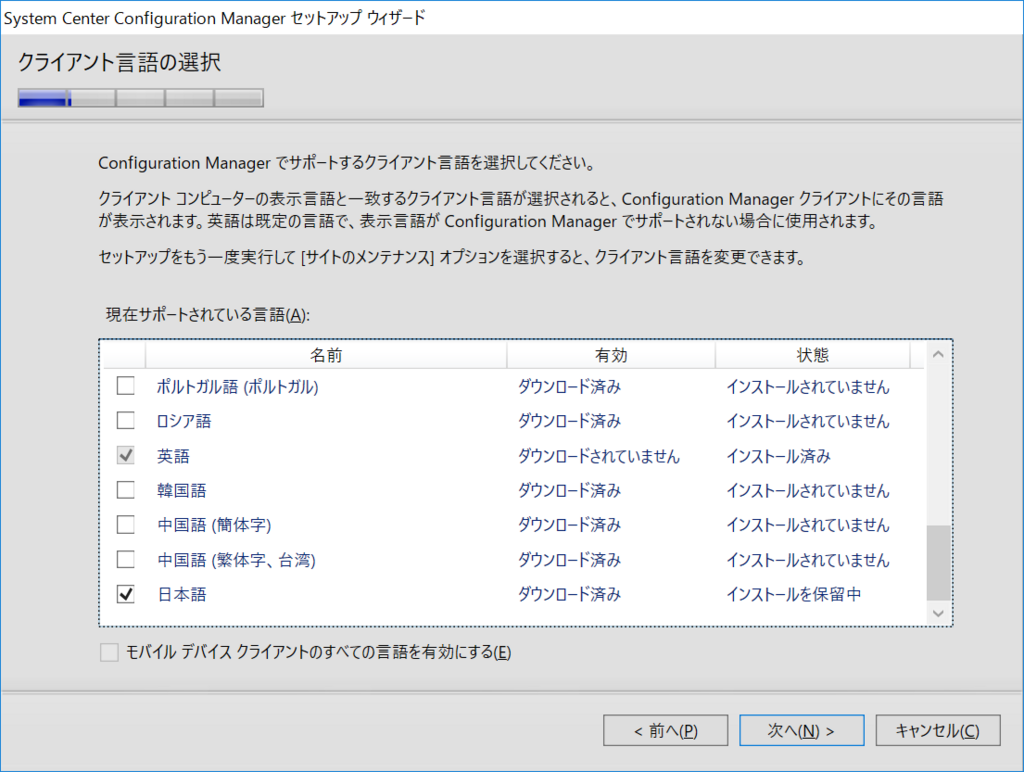
Task: Sort by the 有効 column header
Action: pyautogui.click(x=611, y=355)
